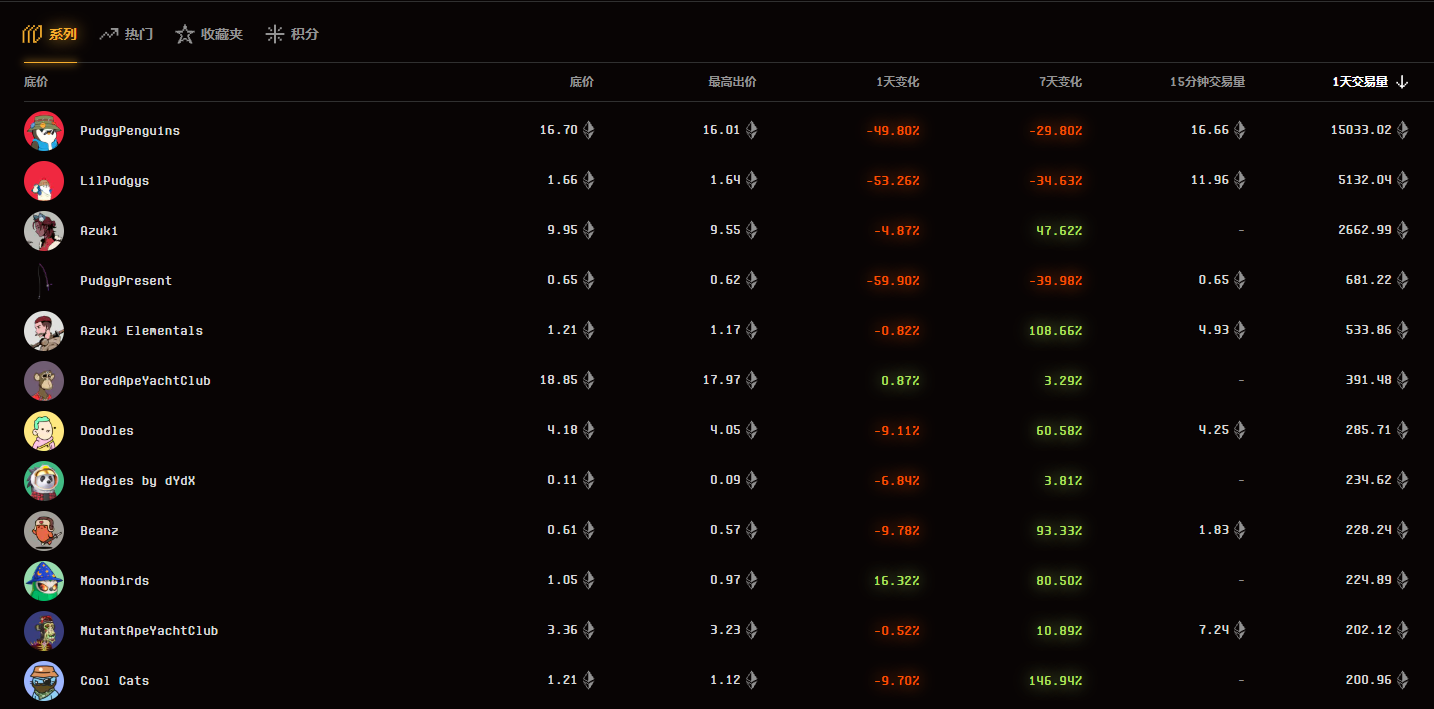Image resolution: width=1434 pixels, height=709 pixels.
Task: Open the Doodles collection name
Action: coord(107,431)
